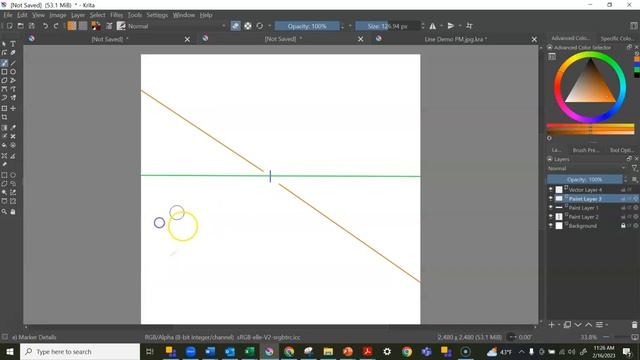The width and height of the screenshot is (640, 360).
Task: Open layer blending mode Normal dropdown
Action: (587, 168)
